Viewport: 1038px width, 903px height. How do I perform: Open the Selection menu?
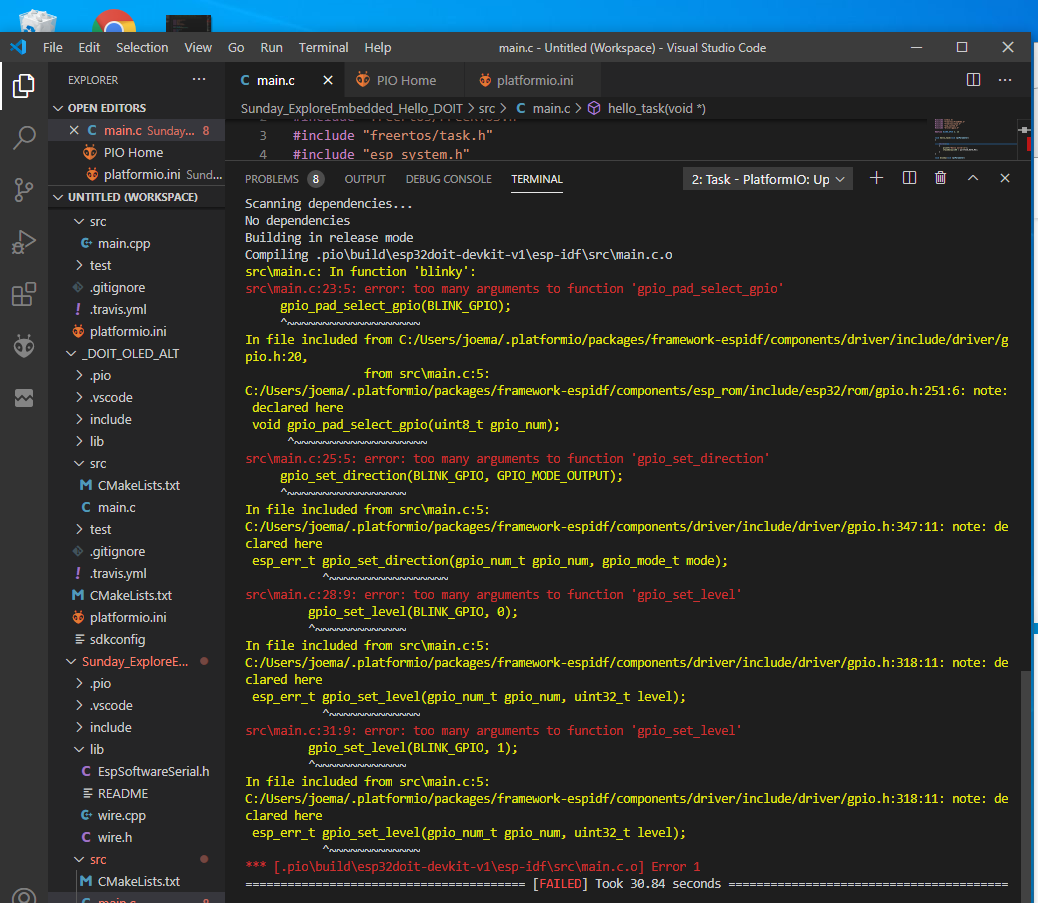click(x=142, y=48)
